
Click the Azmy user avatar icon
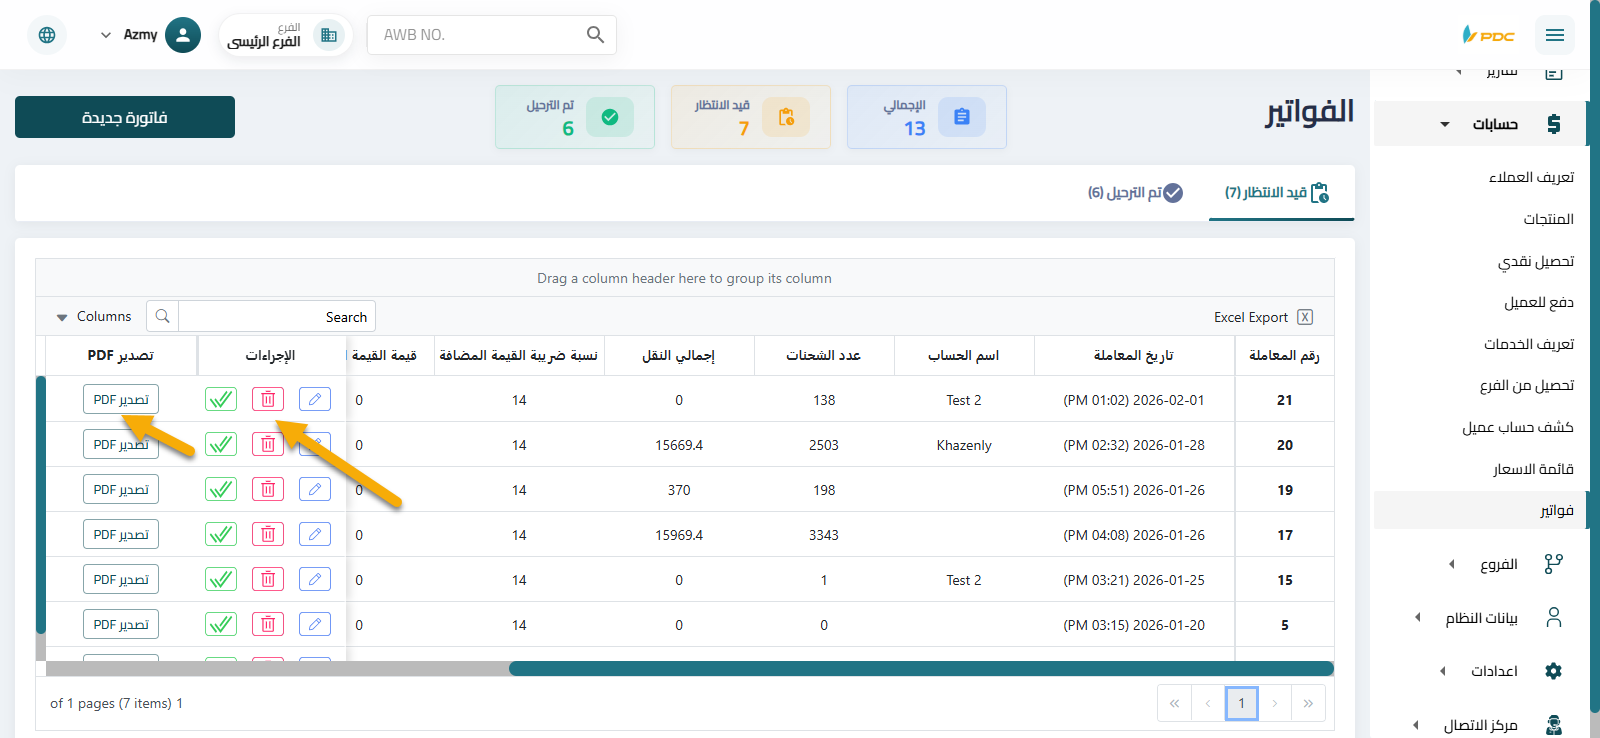(x=182, y=35)
